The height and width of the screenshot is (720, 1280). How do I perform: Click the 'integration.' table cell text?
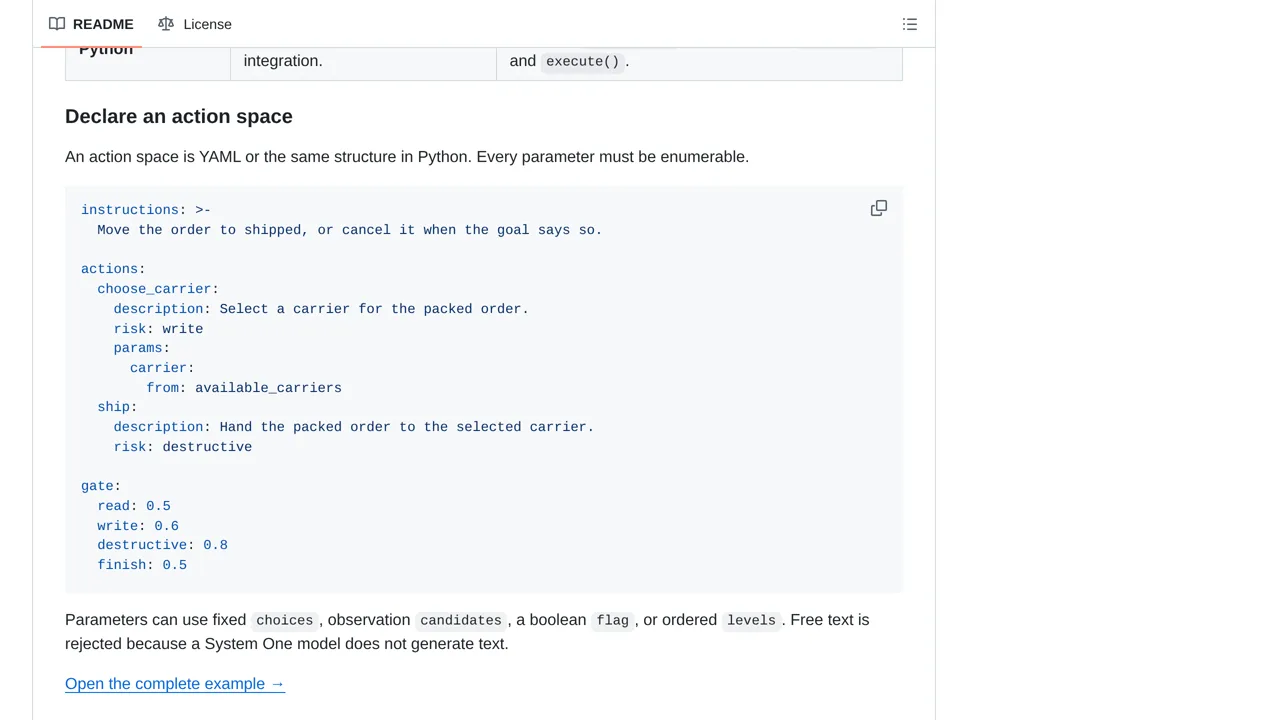coord(283,60)
